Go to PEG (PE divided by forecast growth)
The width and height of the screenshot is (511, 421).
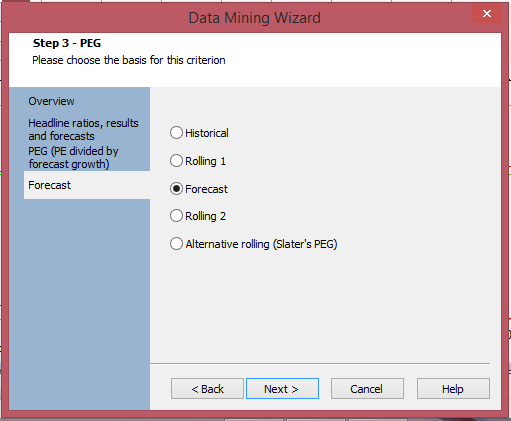click(x=73, y=157)
